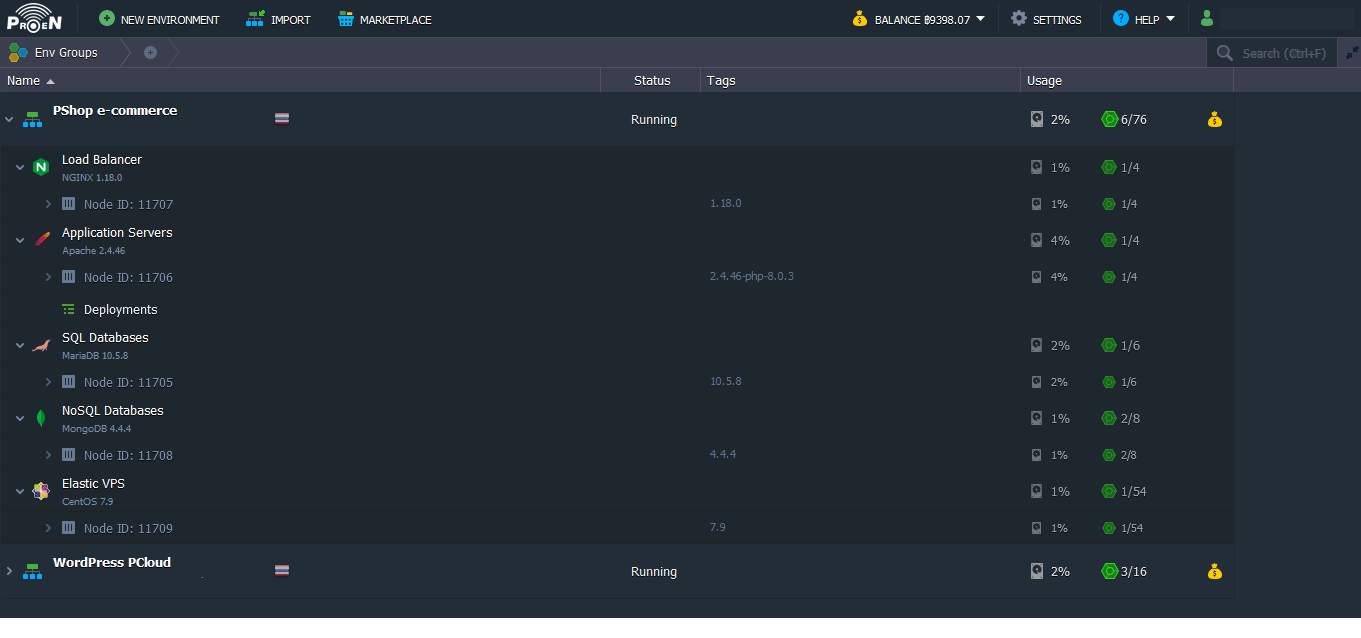Click the PShop e-commerce environment icon

pyautogui.click(x=33, y=119)
